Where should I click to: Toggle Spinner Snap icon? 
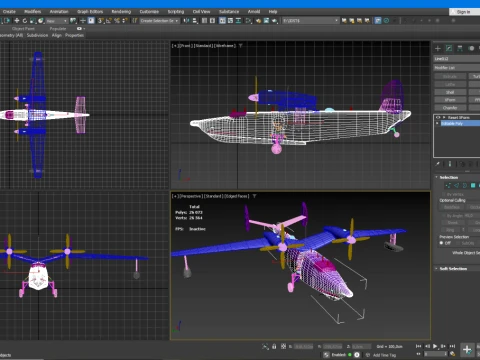[x=125, y=21]
